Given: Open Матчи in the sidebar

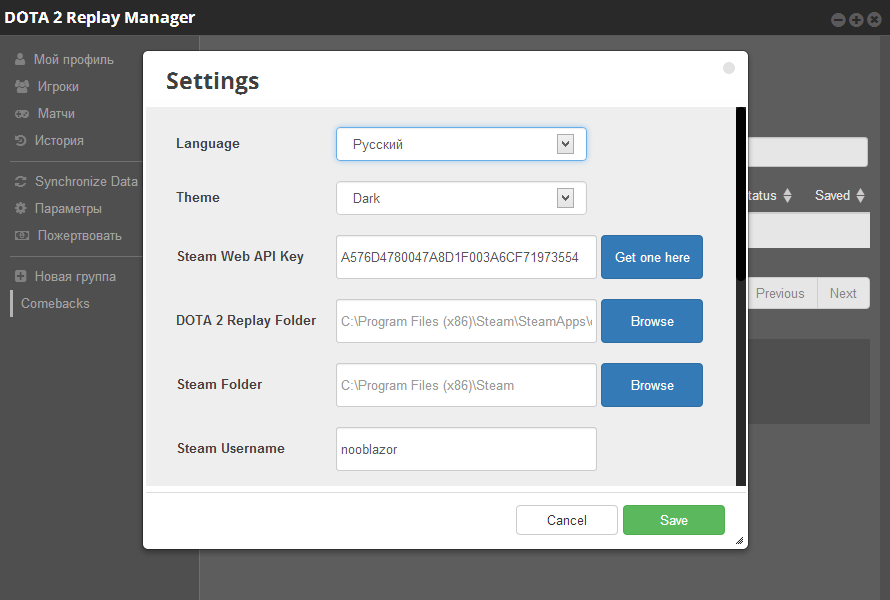Looking at the screenshot, I should tap(56, 114).
